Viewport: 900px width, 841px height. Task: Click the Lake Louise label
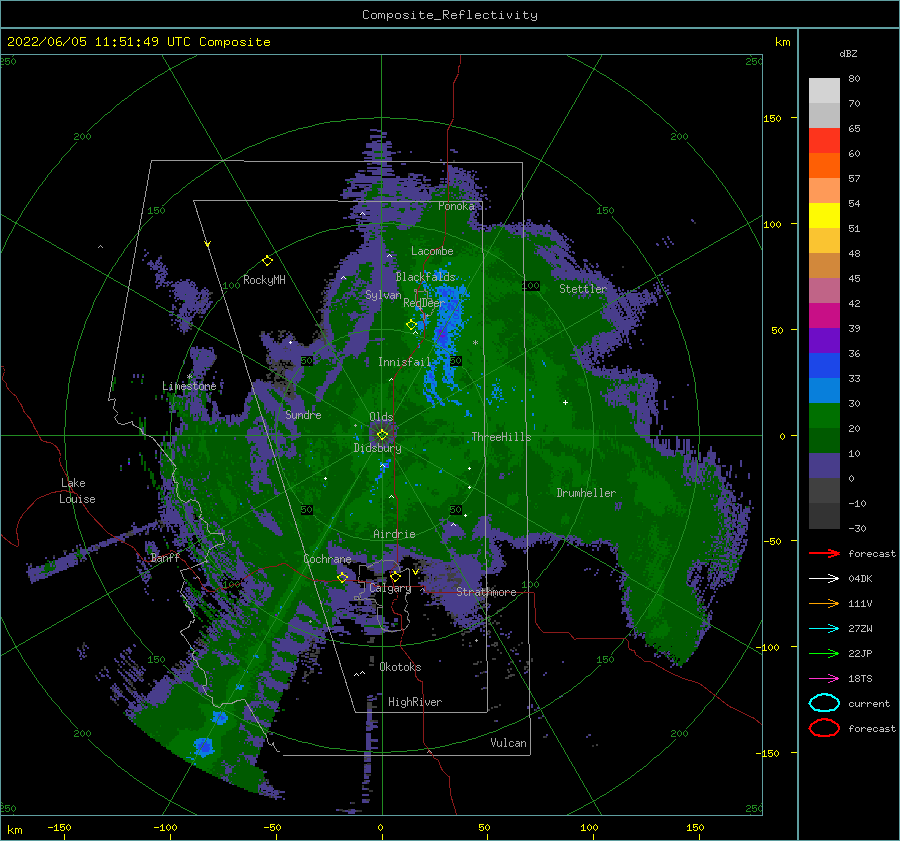77,491
